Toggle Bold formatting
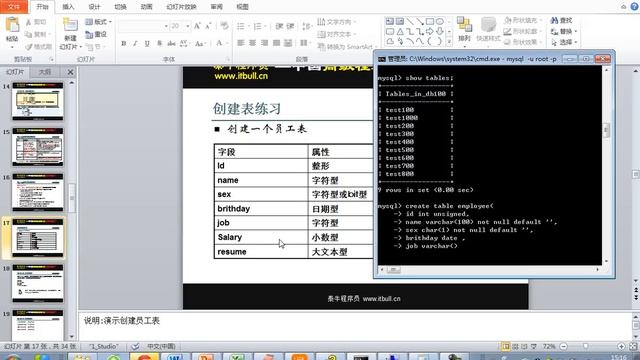The width and height of the screenshot is (640, 360). pos(124,43)
